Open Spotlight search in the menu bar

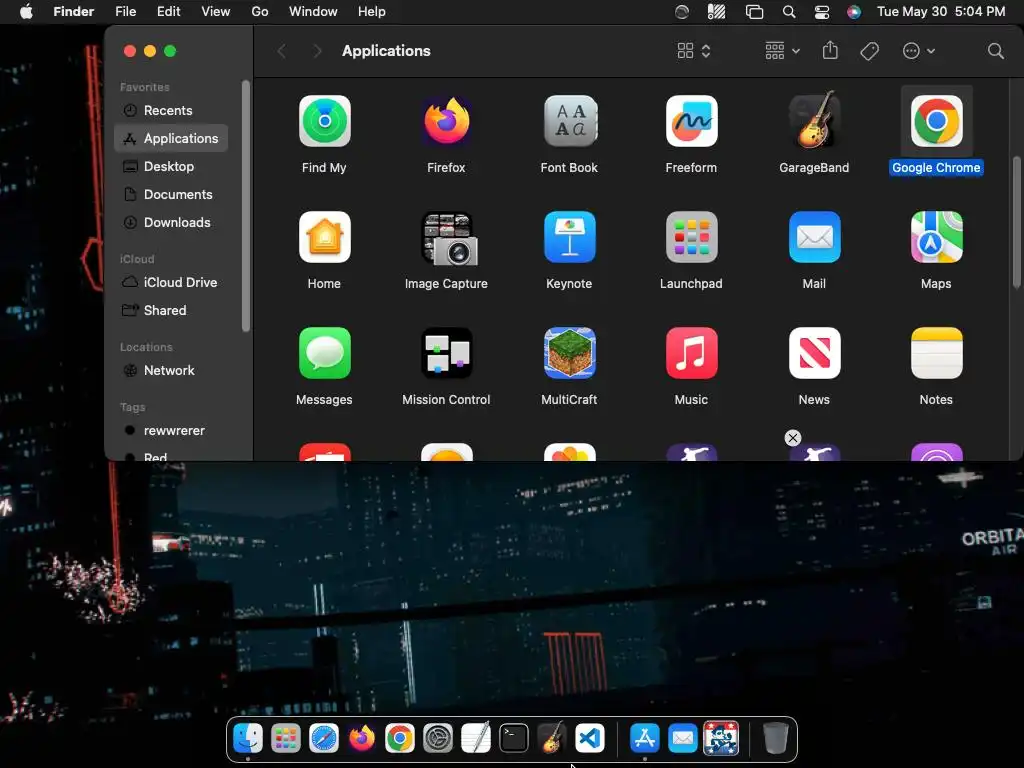tap(789, 12)
